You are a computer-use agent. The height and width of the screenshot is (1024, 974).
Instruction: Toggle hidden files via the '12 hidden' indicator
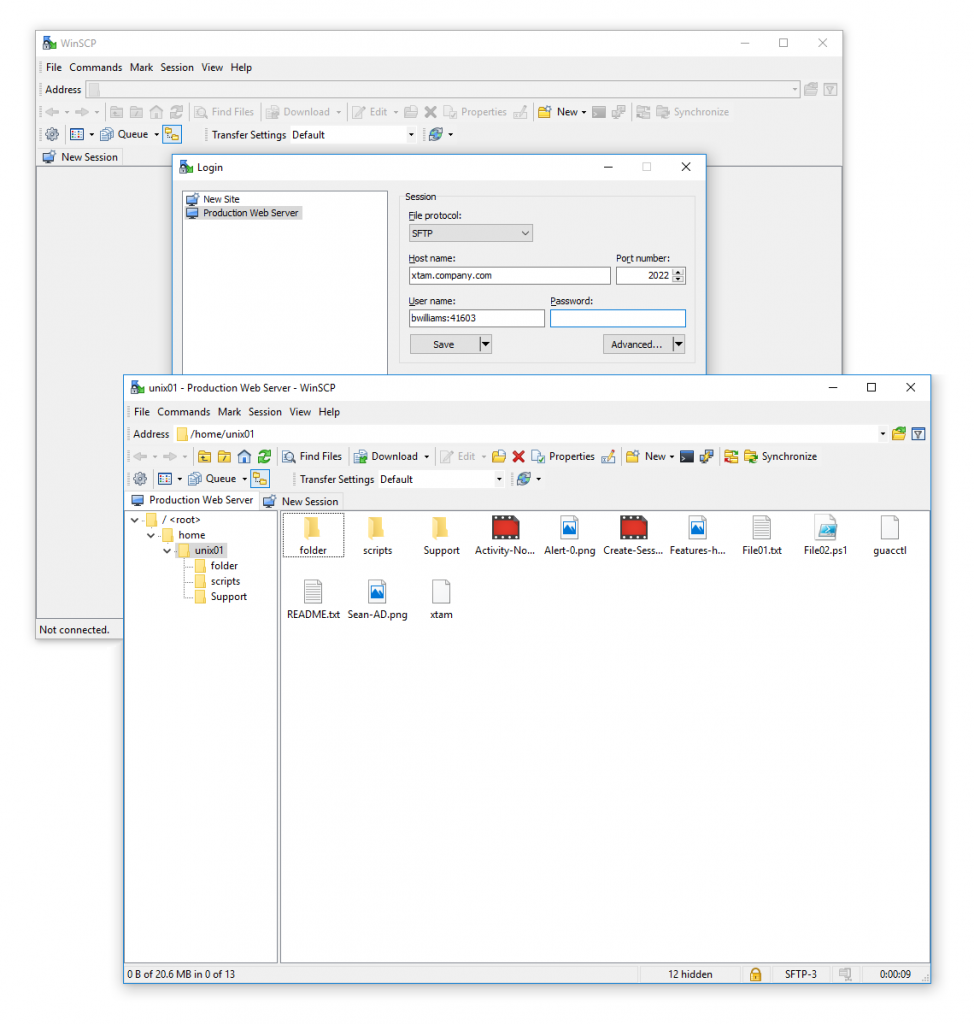pyautogui.click(x=690, y=974)
